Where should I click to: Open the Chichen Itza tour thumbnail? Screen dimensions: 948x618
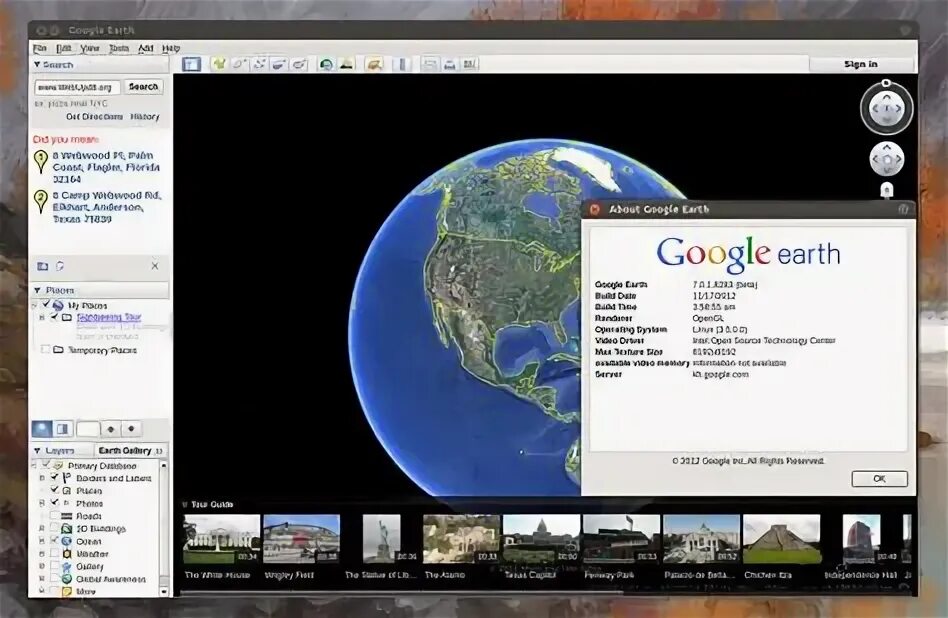click(781, 539)
